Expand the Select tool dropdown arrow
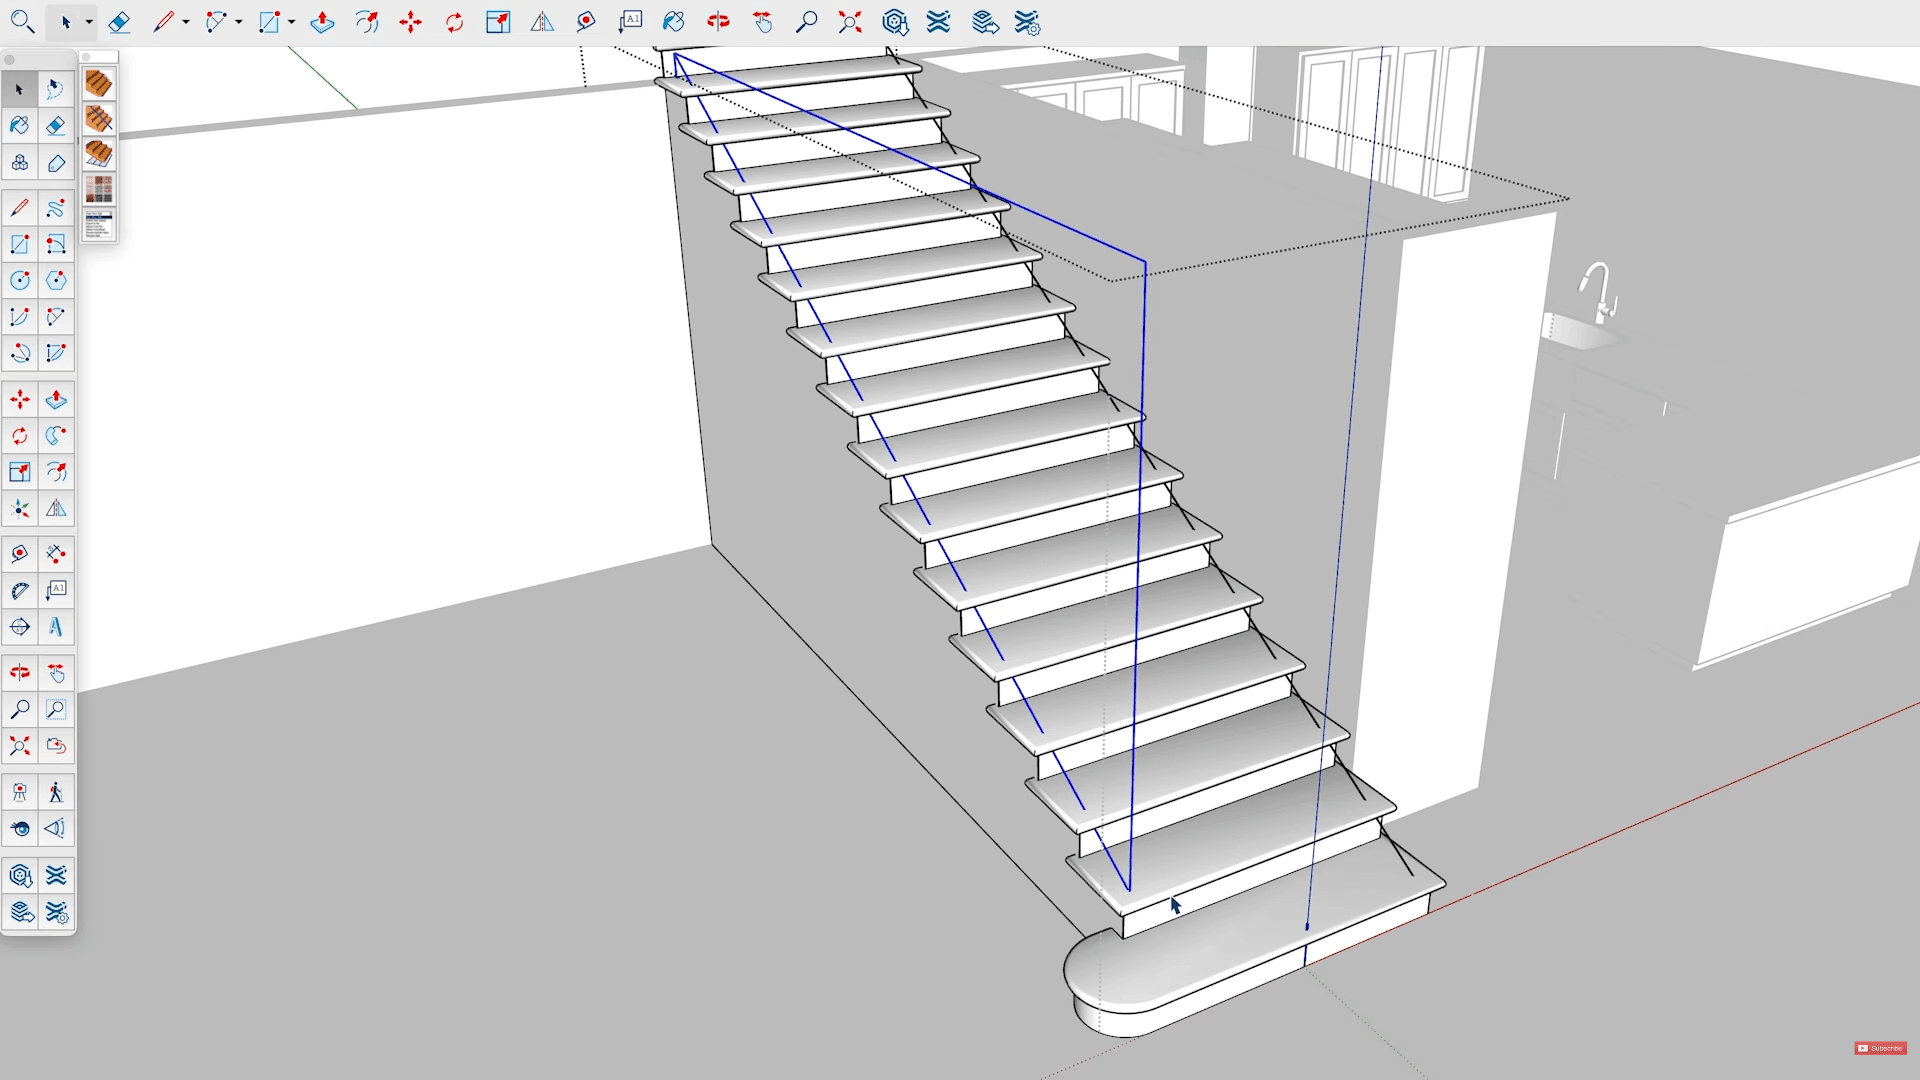Image resolution: width=1920 pixels, height=1080 pixels. point(89,22)
